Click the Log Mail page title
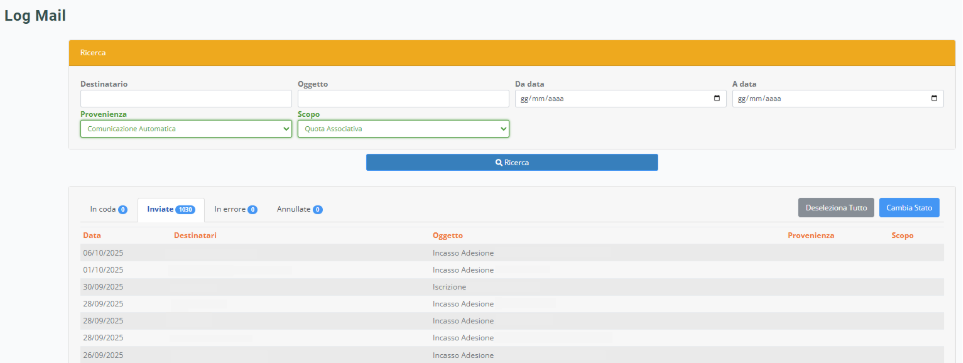This screenshot has height=363, width=963. (35, 17)
